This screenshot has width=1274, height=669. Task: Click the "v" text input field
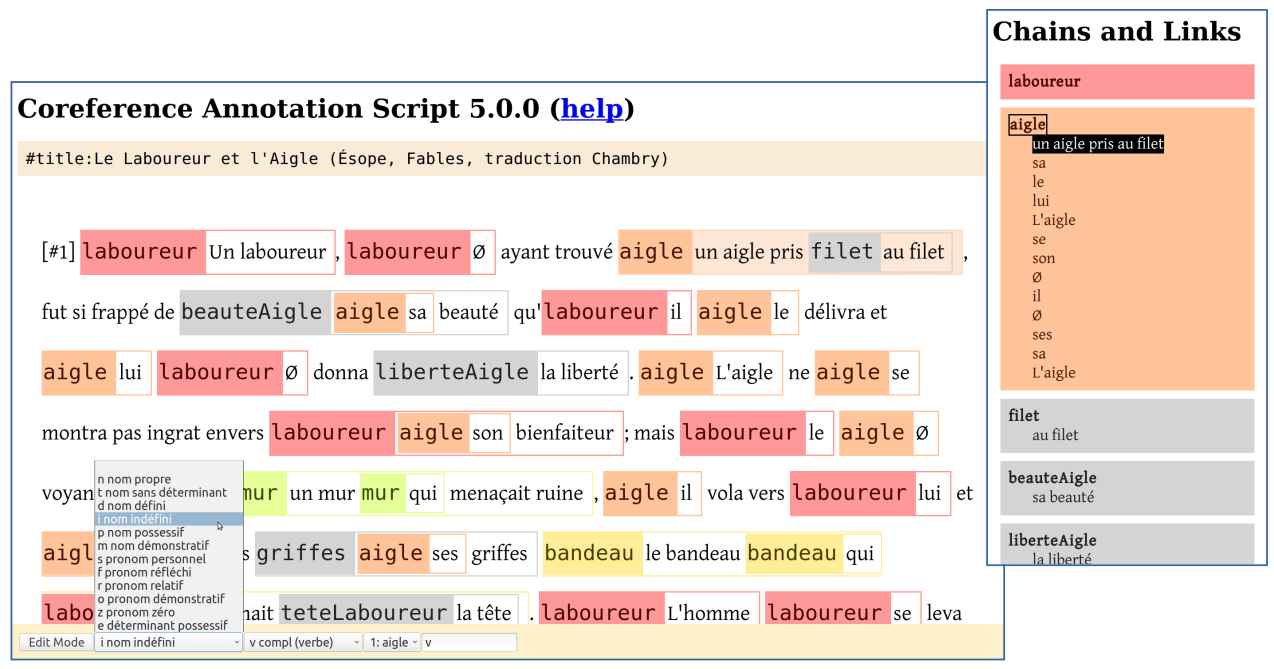(466, 642)
